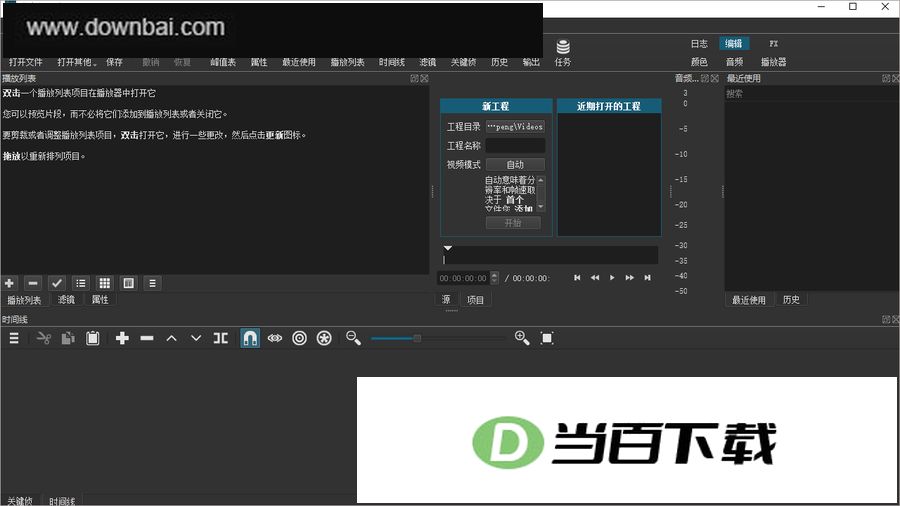
Task: Select the 源 player tab
Action: (x=446, y=299)
